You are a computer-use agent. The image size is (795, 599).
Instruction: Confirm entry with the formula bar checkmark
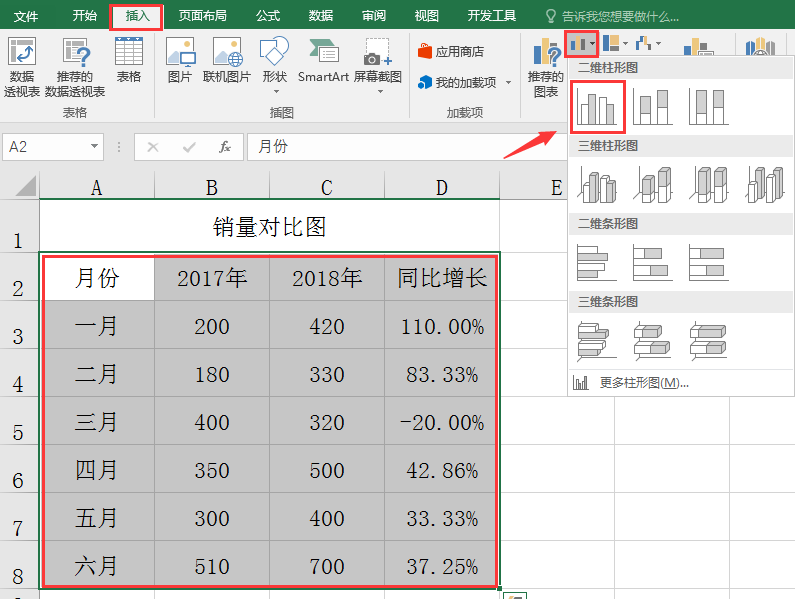[189, 147]
